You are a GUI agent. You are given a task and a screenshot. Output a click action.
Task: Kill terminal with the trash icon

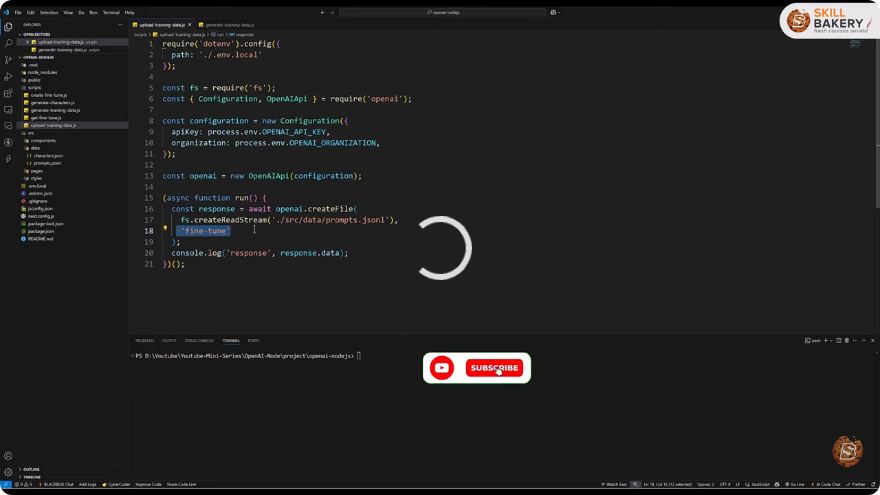[x=847, y=341]
